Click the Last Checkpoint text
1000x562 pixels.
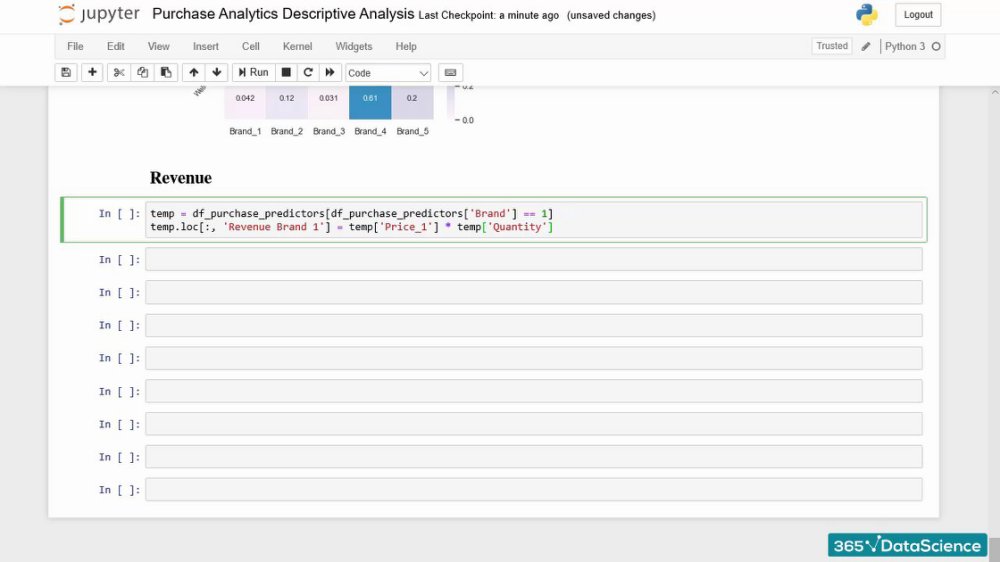pyautogui.click(x=489, y=15)
